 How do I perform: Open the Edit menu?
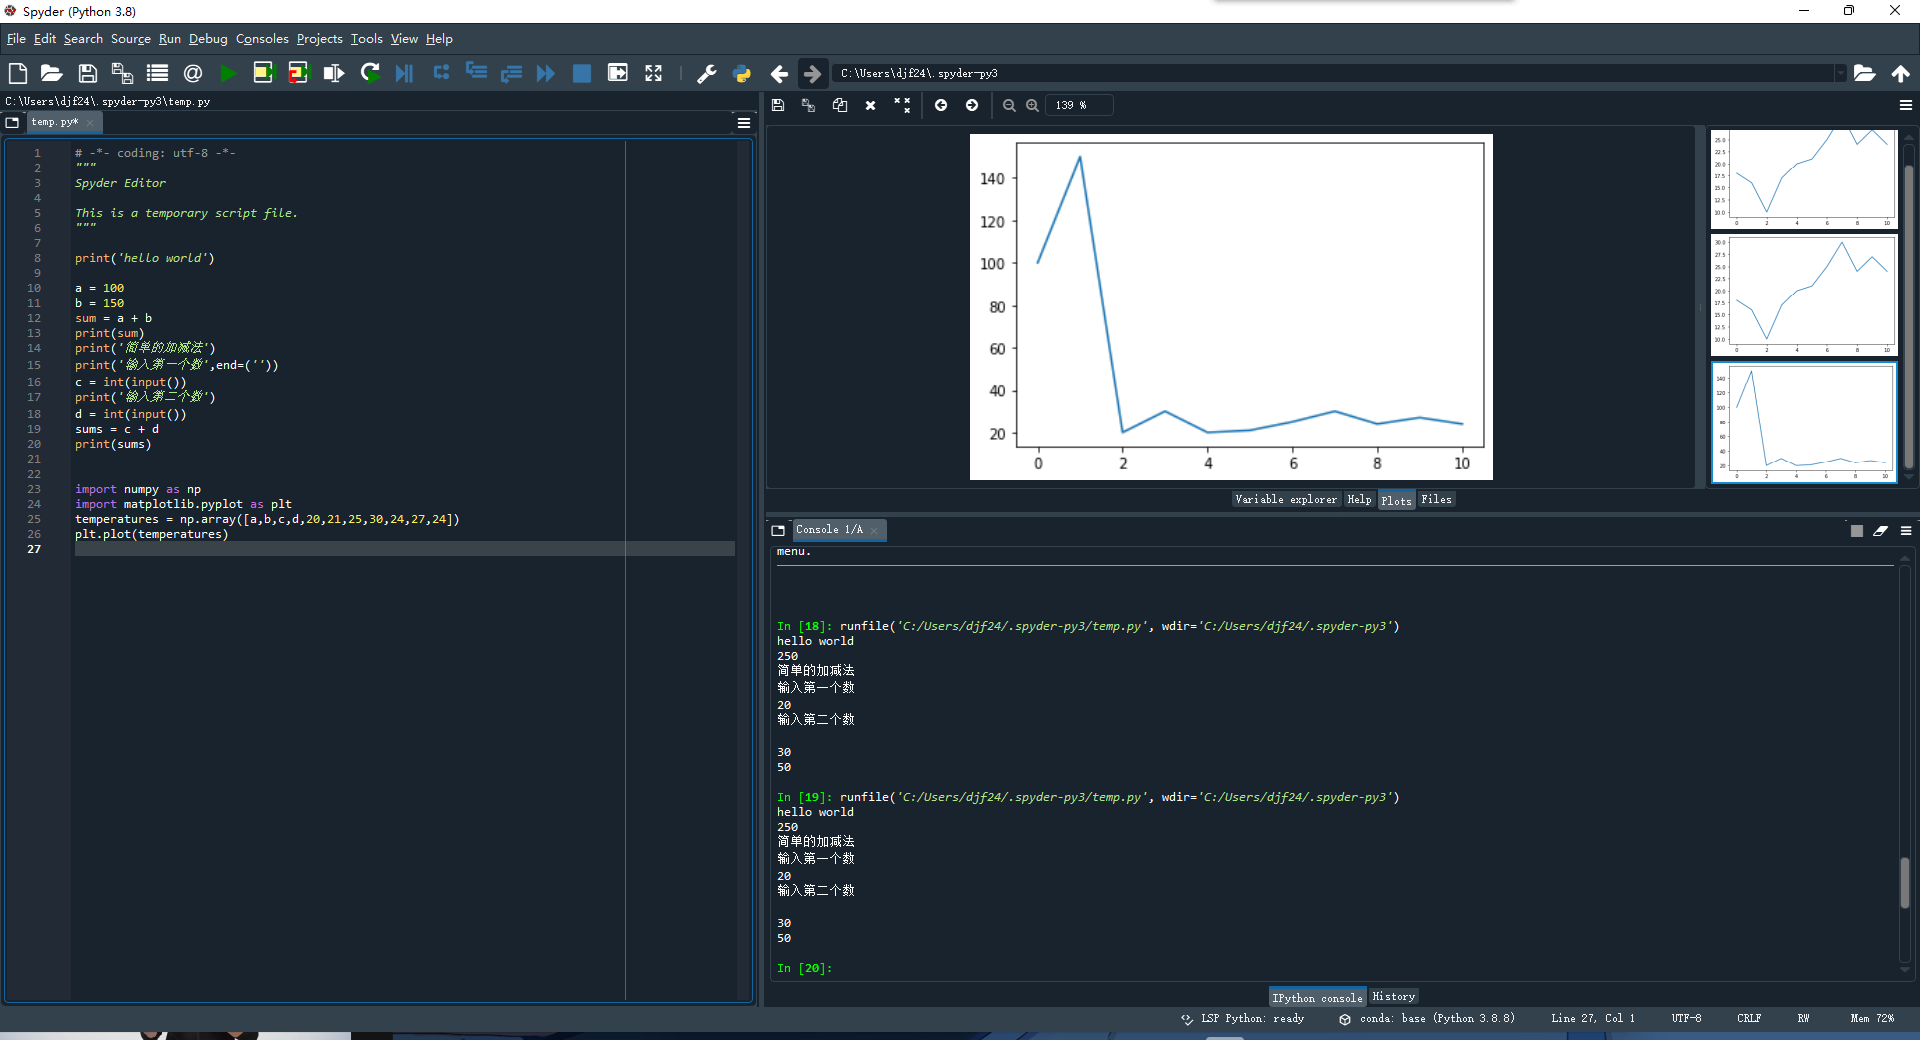pos(45,39)
